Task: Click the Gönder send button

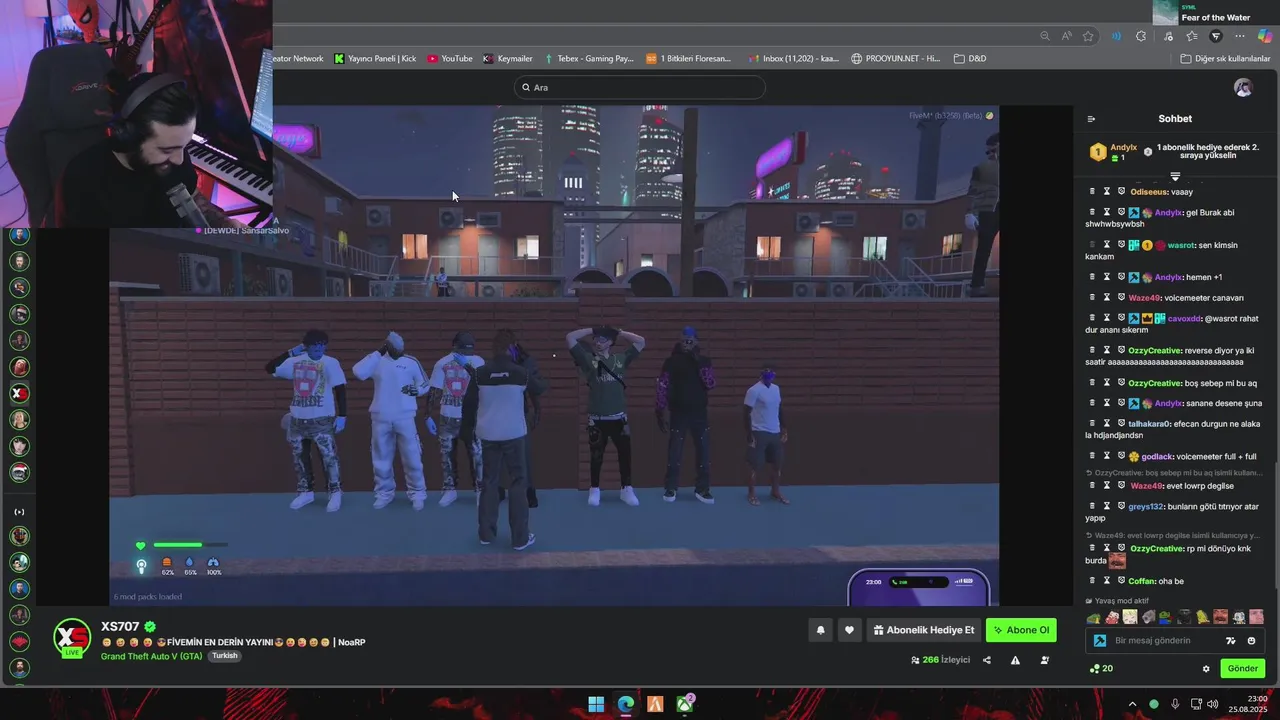Action: click(1242, 668)
